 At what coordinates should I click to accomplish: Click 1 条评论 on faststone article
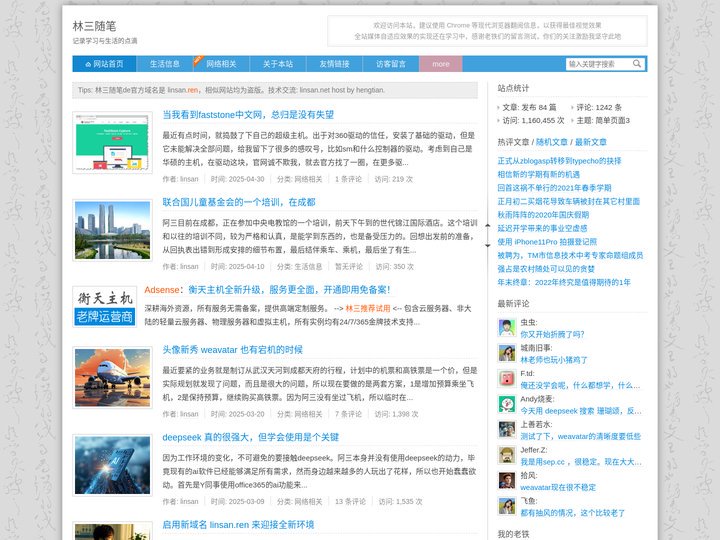pos(348,179)
